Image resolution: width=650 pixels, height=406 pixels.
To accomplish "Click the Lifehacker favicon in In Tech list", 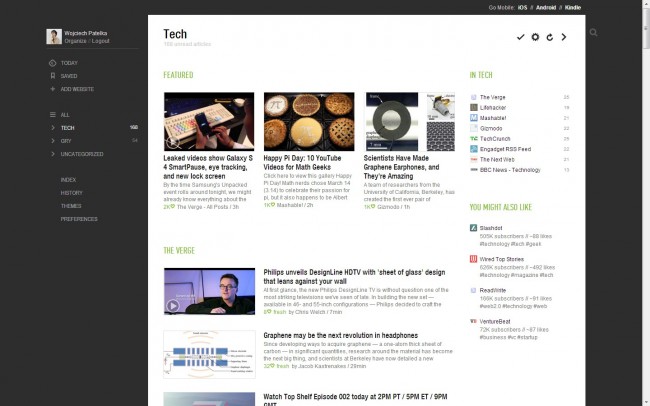I will tap(473, 107).
